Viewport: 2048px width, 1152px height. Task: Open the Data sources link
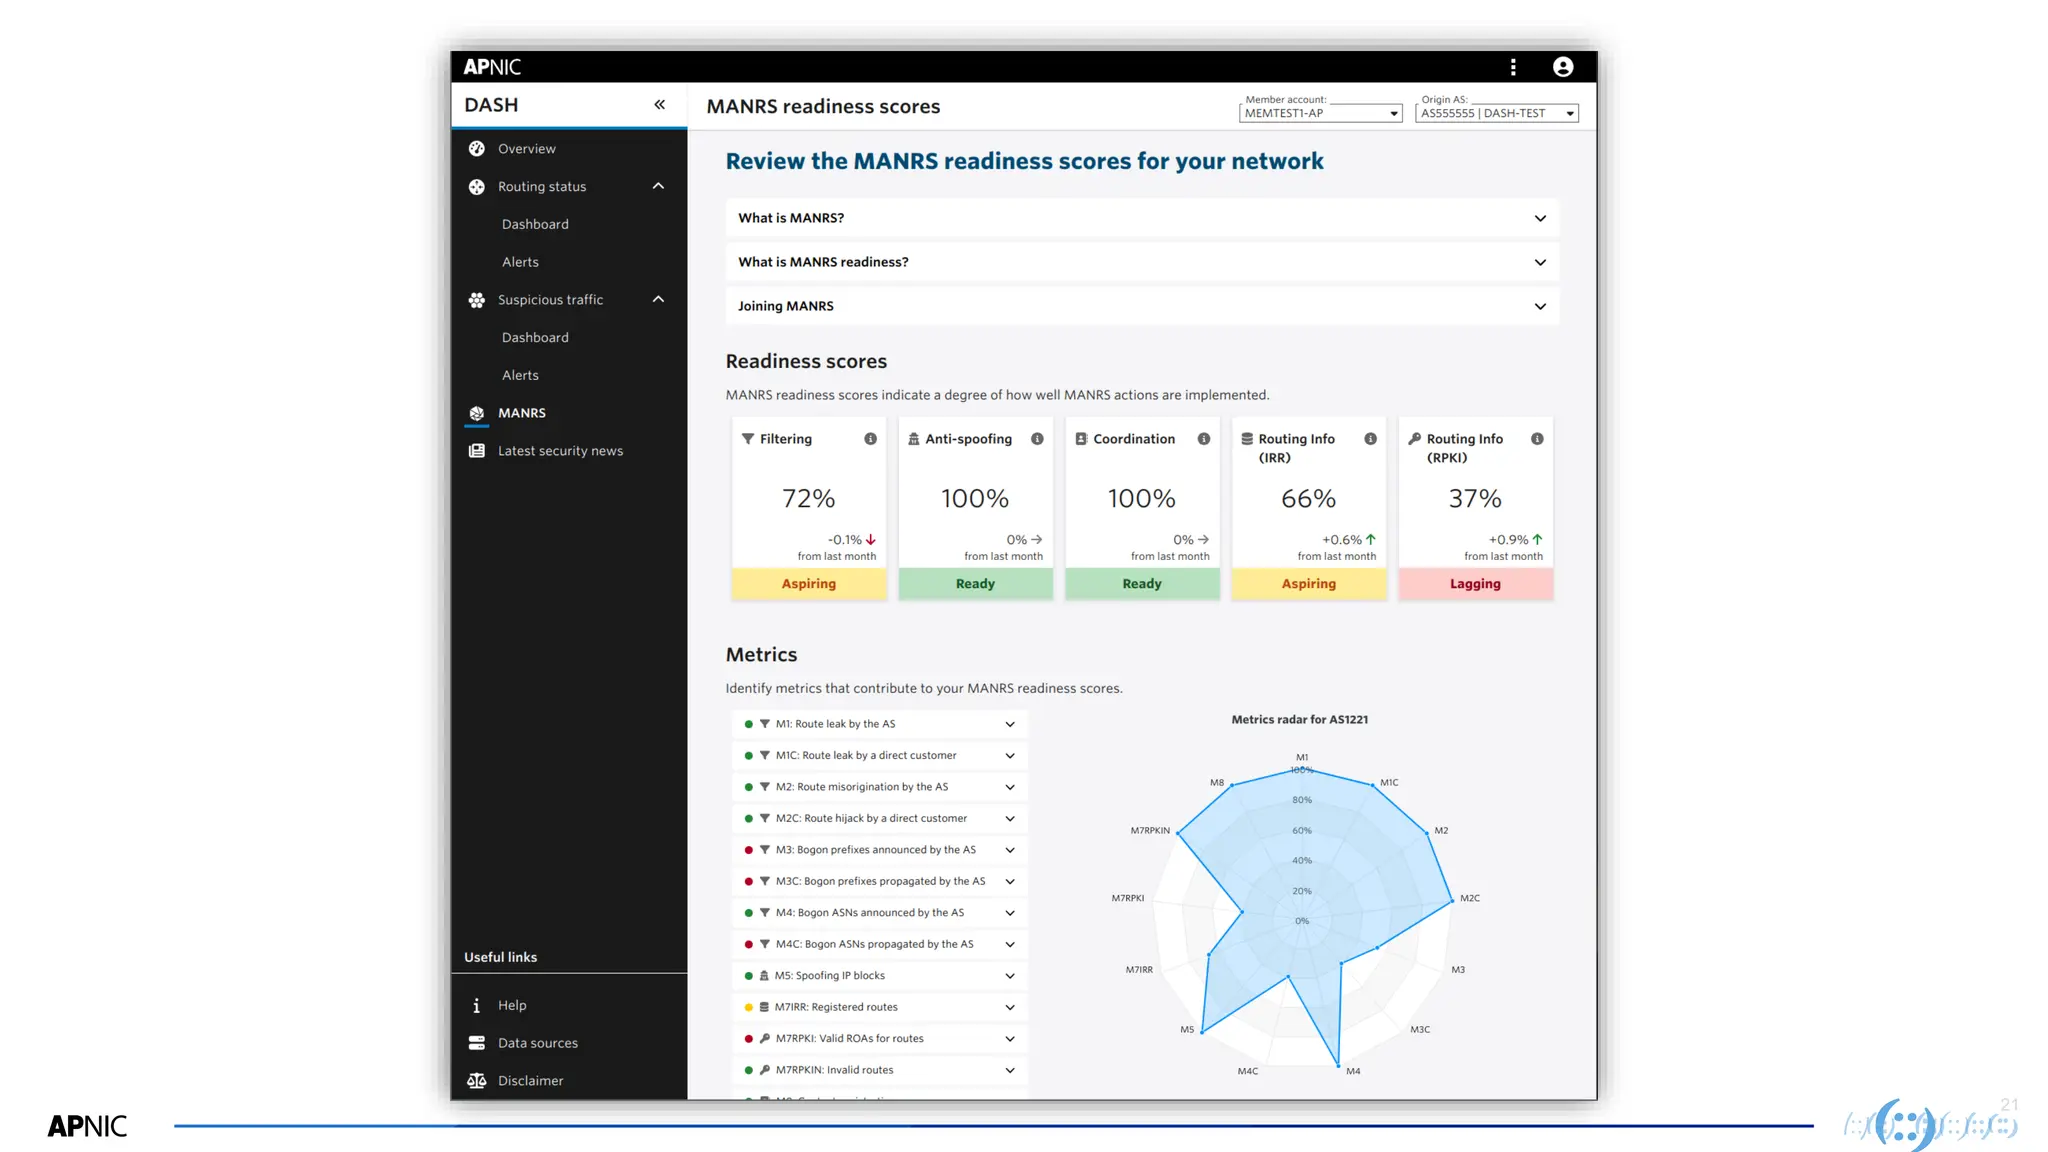(x=537, y=1043)
